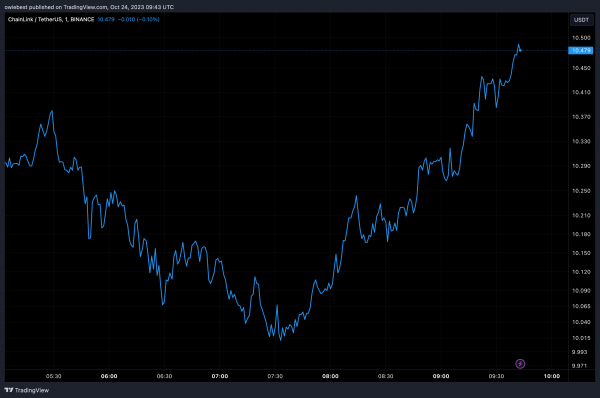Click the 10.410 price axis label
600x398 pixels.
point(581,92)
